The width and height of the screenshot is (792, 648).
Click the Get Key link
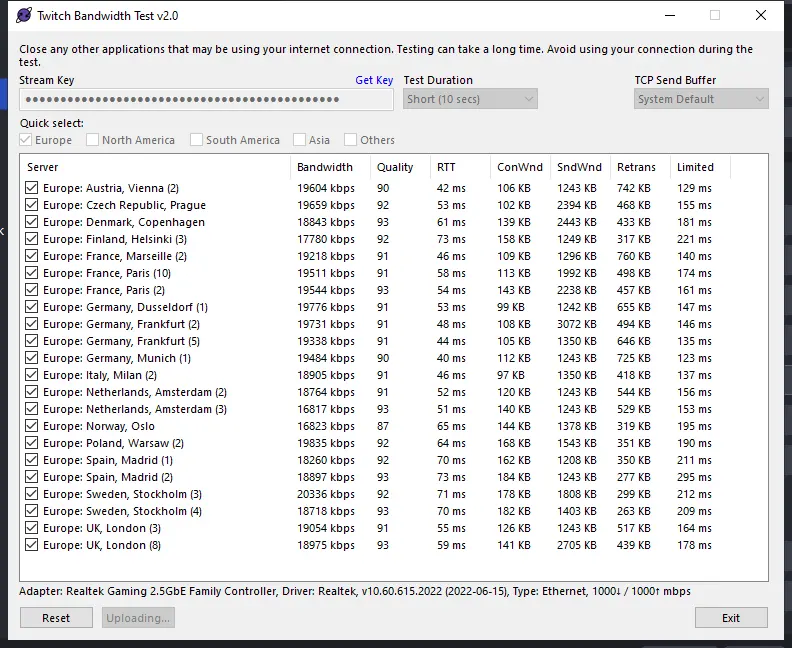(x=374, y=80)
